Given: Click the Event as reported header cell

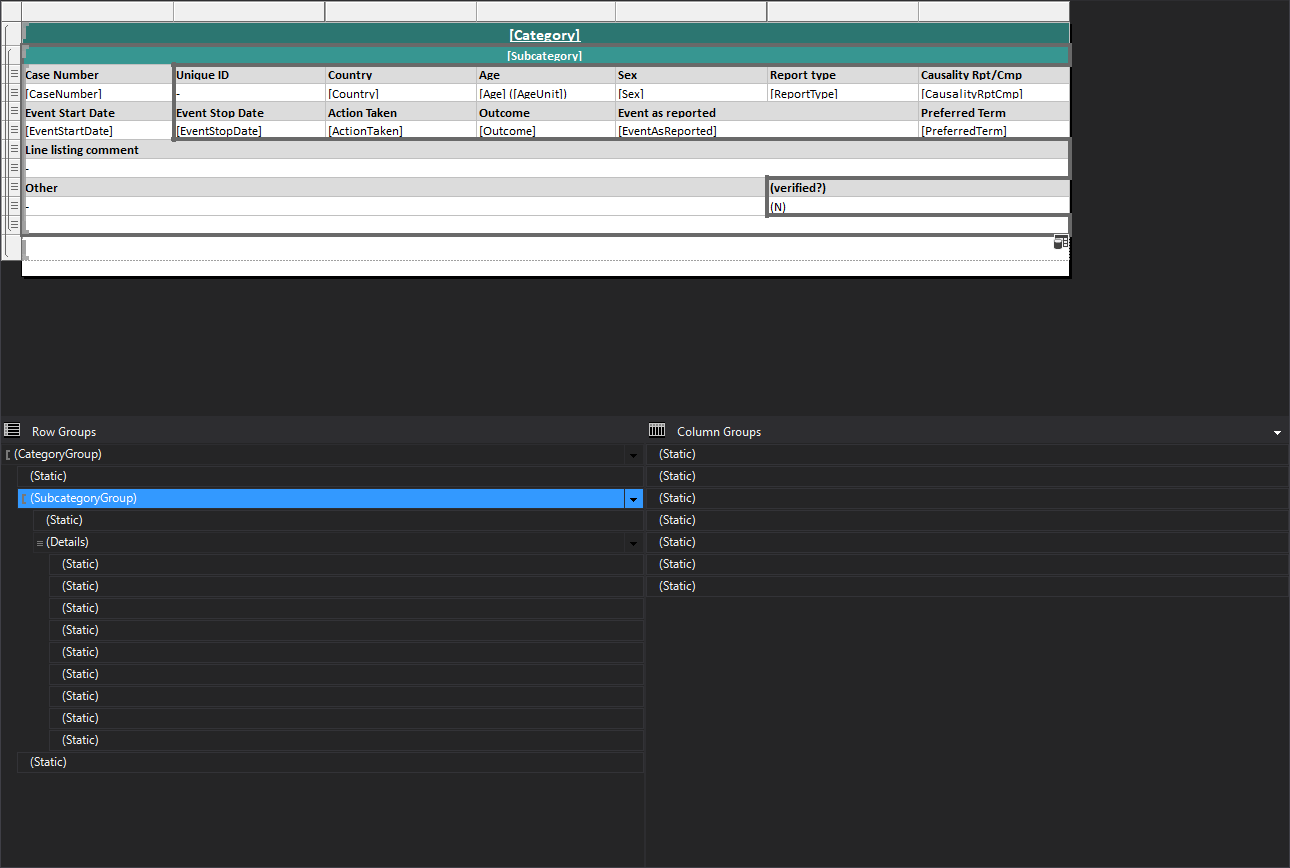Looking at the screenshot, I should tap(767, 112).
